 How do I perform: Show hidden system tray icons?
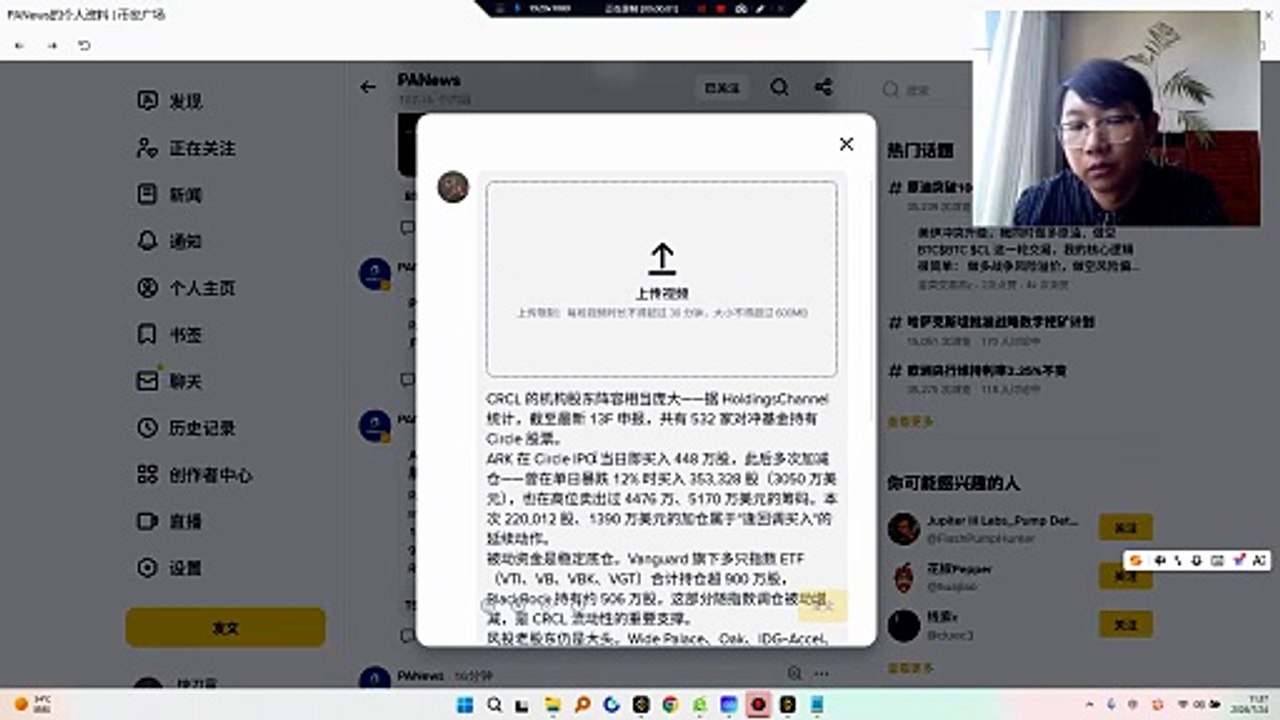point(1090,705)
